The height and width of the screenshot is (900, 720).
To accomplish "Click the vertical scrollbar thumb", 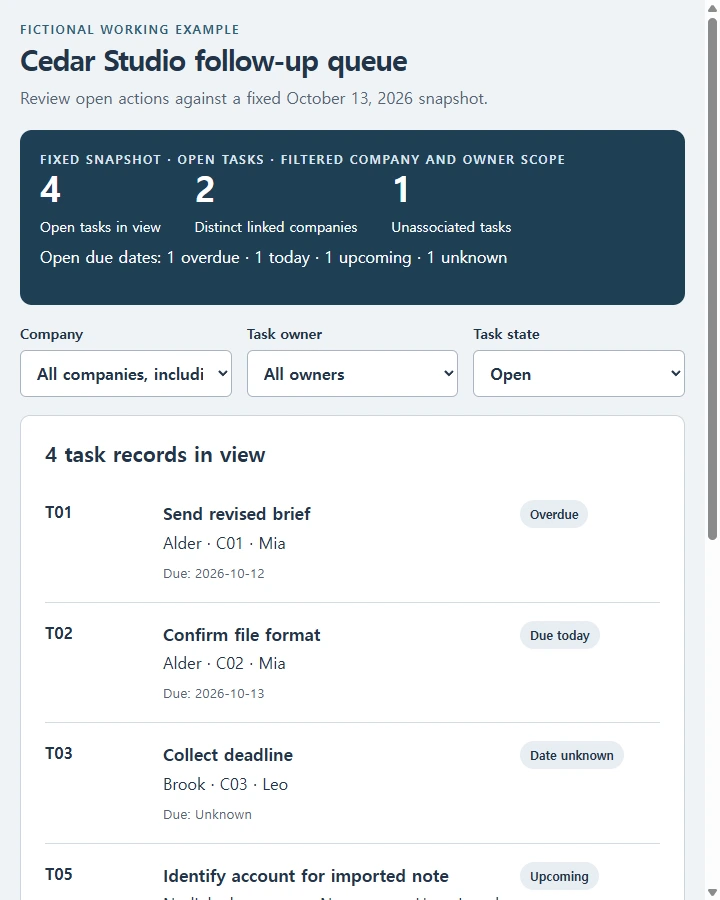I will (713, 278).
